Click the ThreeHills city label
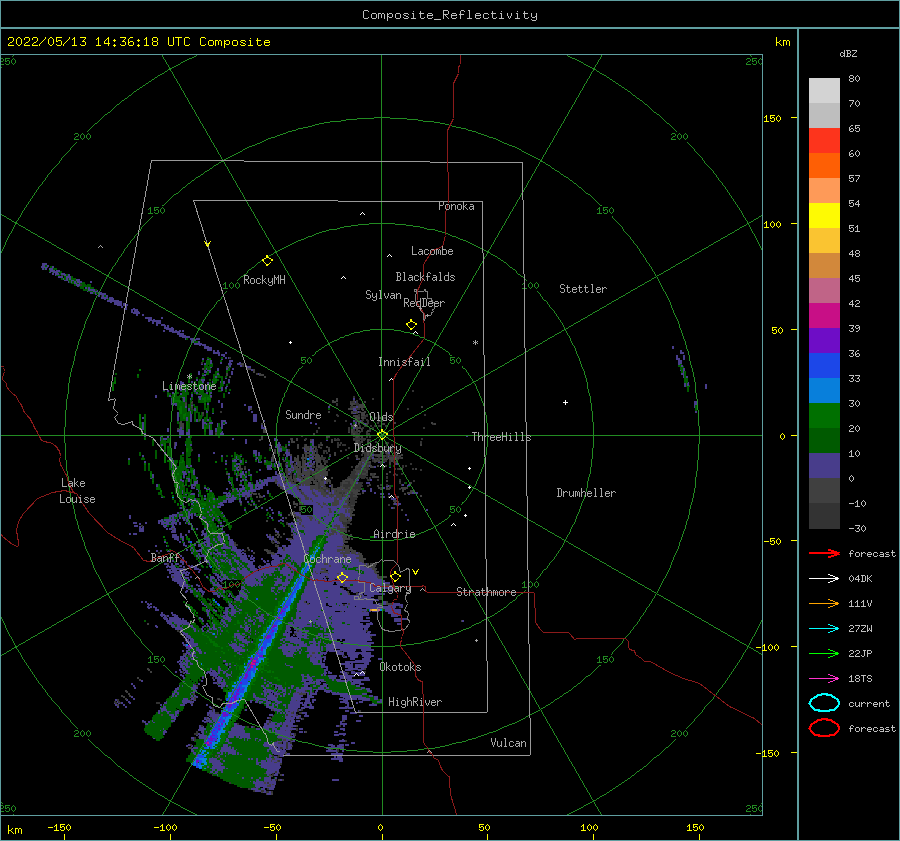The height and width of the screenshot is (841, 900). click(x=501, y=437)
